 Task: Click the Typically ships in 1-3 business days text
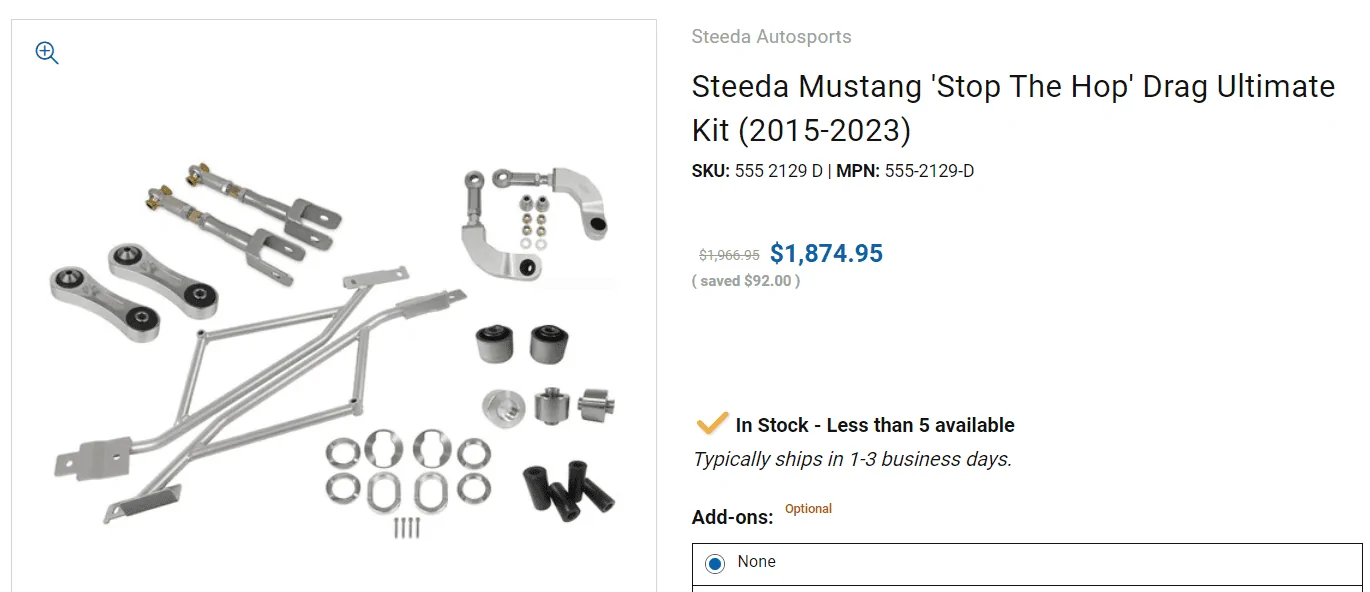pos(852,460)
